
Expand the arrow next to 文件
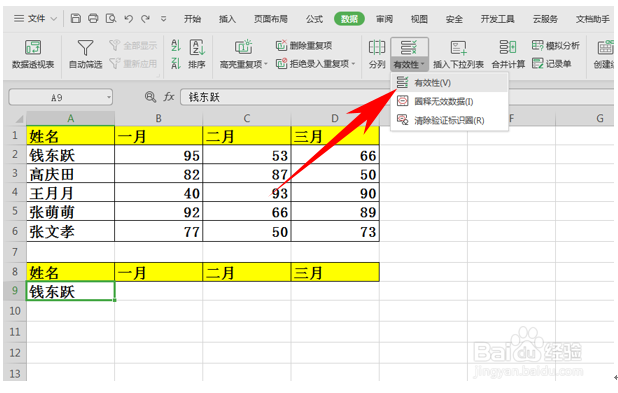click(x=54, y=19)
